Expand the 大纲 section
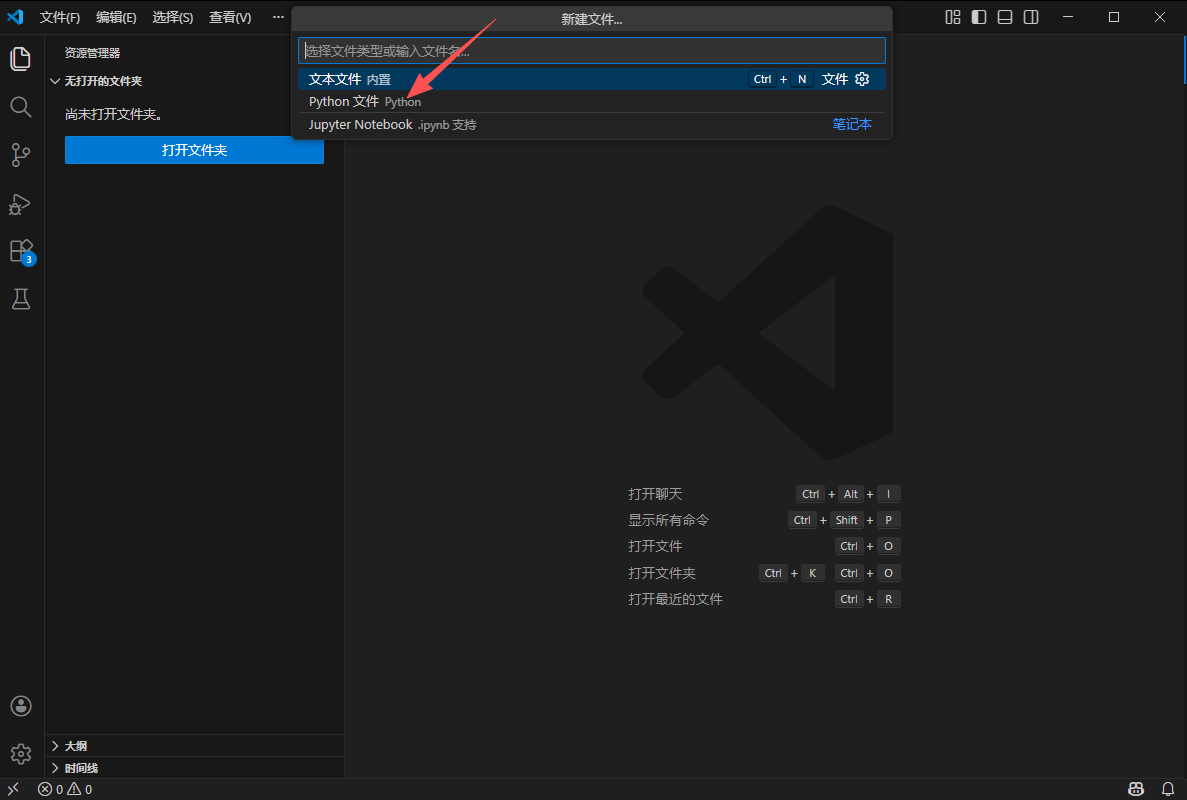Screen dimensions: 1187x800 [75, 746]
